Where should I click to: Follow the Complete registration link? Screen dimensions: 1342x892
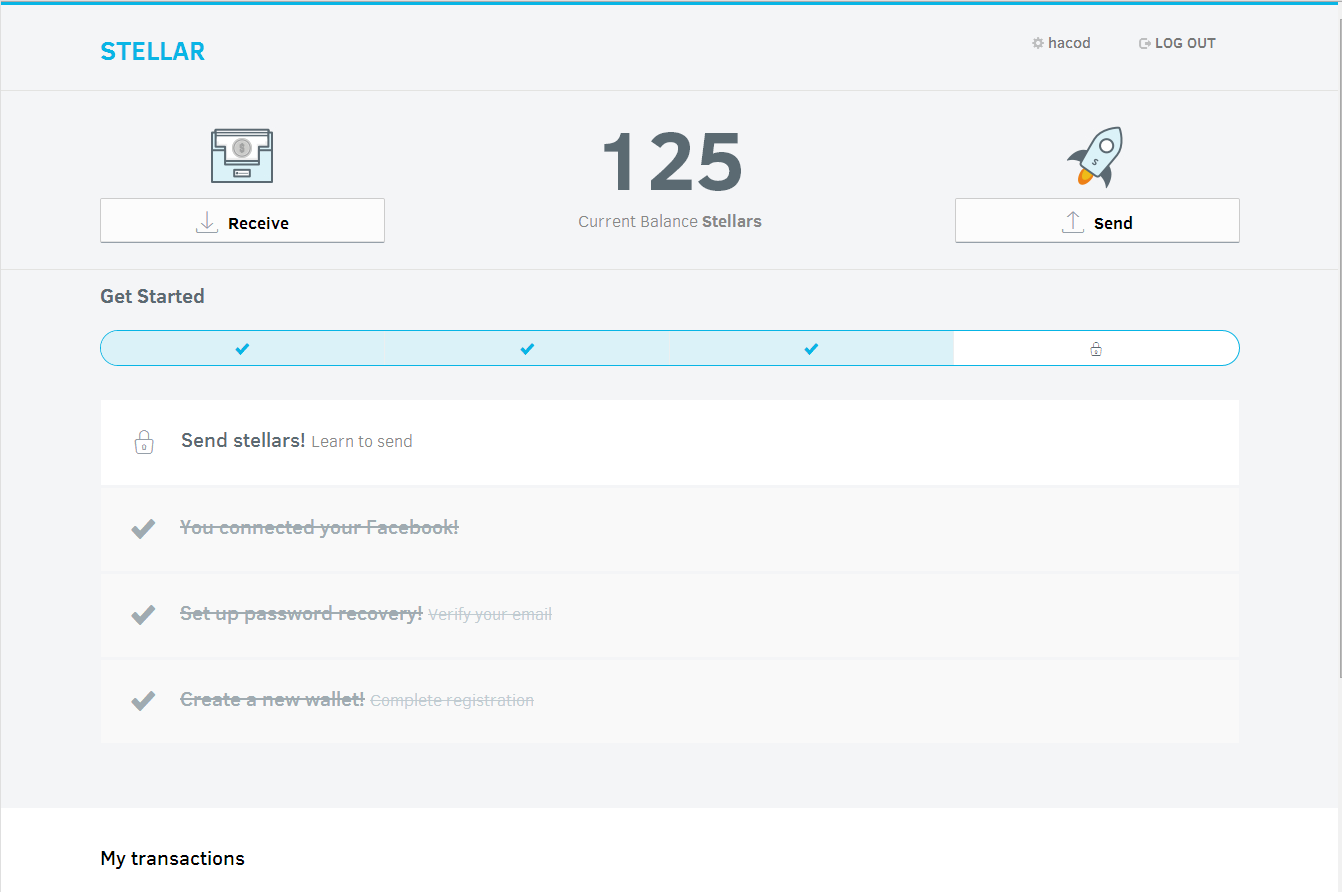click(452, 700)
